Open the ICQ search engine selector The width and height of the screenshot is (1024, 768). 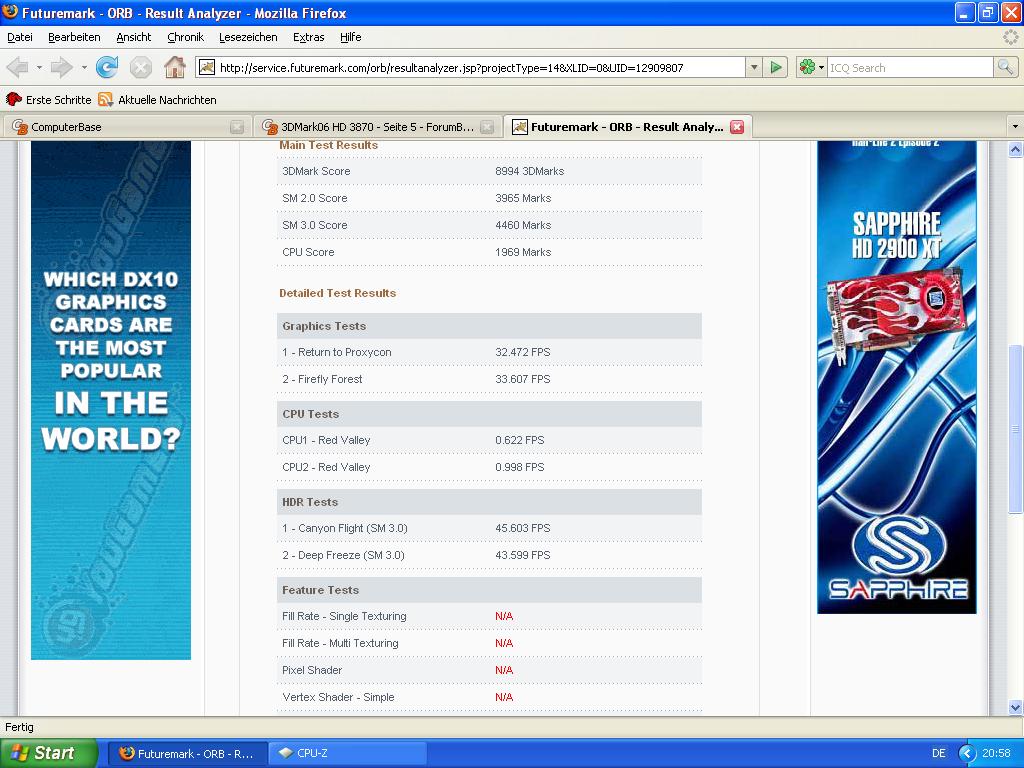(812, 67)
